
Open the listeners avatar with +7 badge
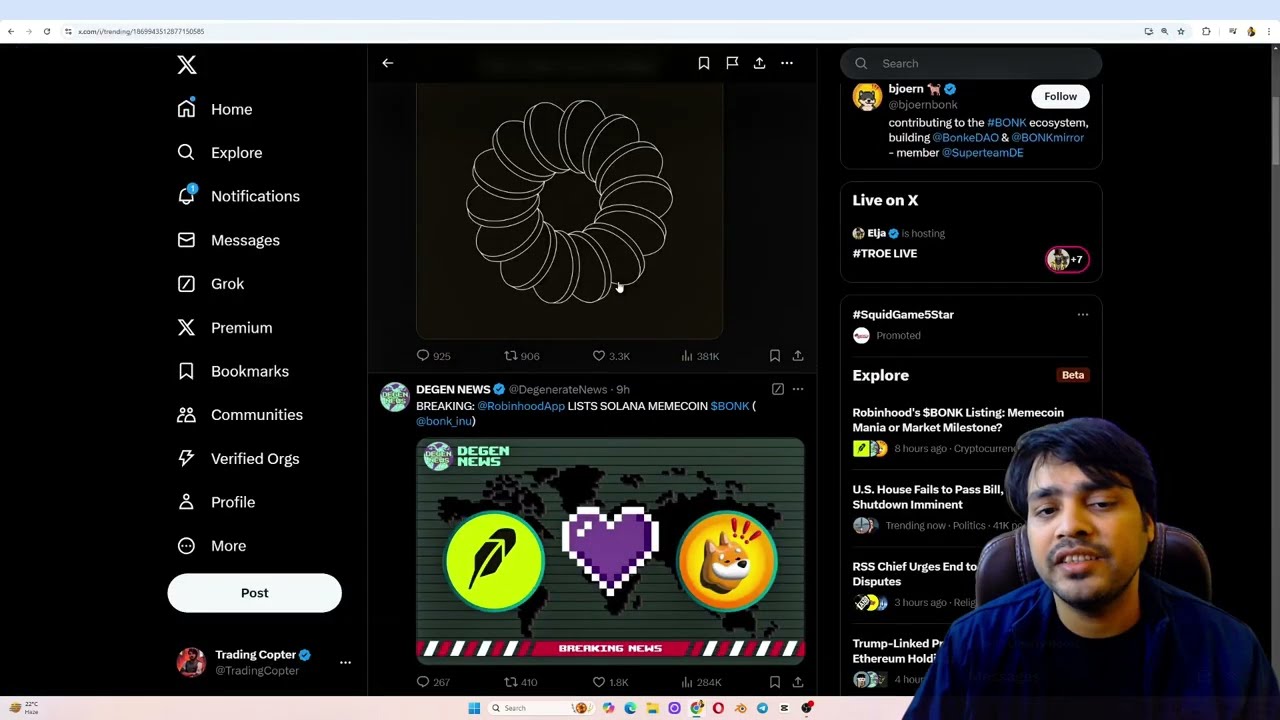coord(1067,260)
